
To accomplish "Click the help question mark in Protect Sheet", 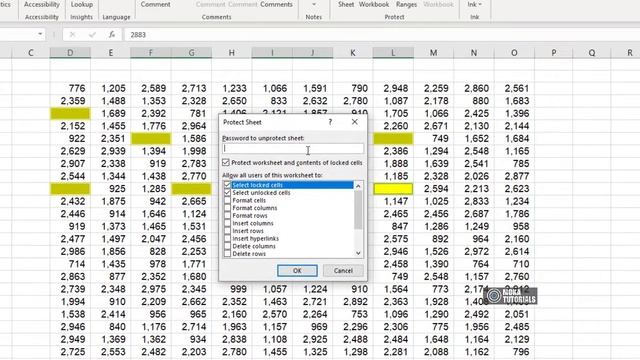I will point(330,122).
